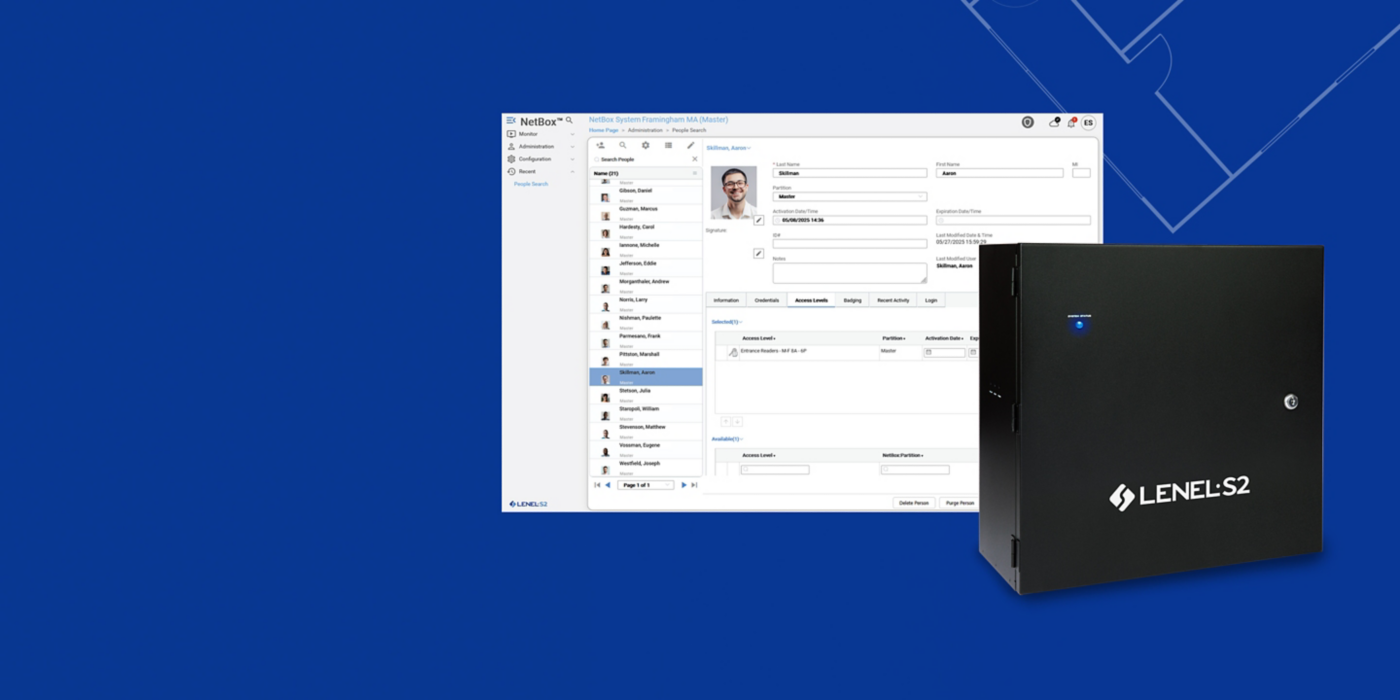Click the Configuration gear icon in sidebar

(x=511, y=159)
